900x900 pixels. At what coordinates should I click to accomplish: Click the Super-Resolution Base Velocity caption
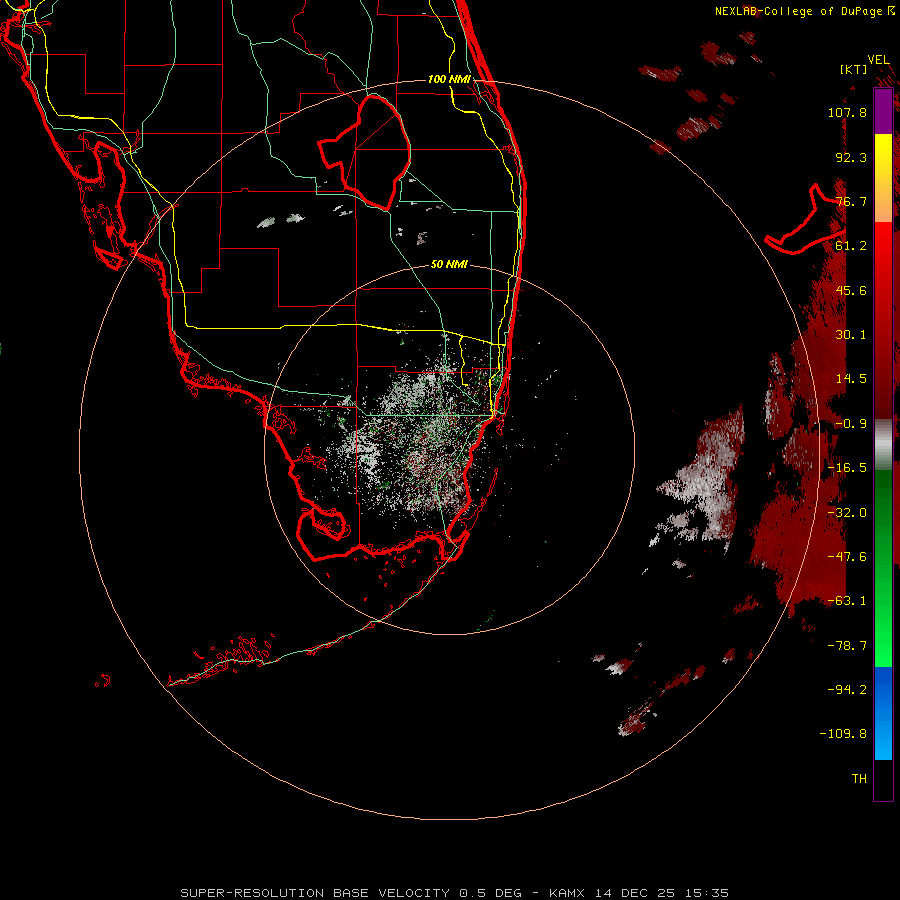coord(455,893)
